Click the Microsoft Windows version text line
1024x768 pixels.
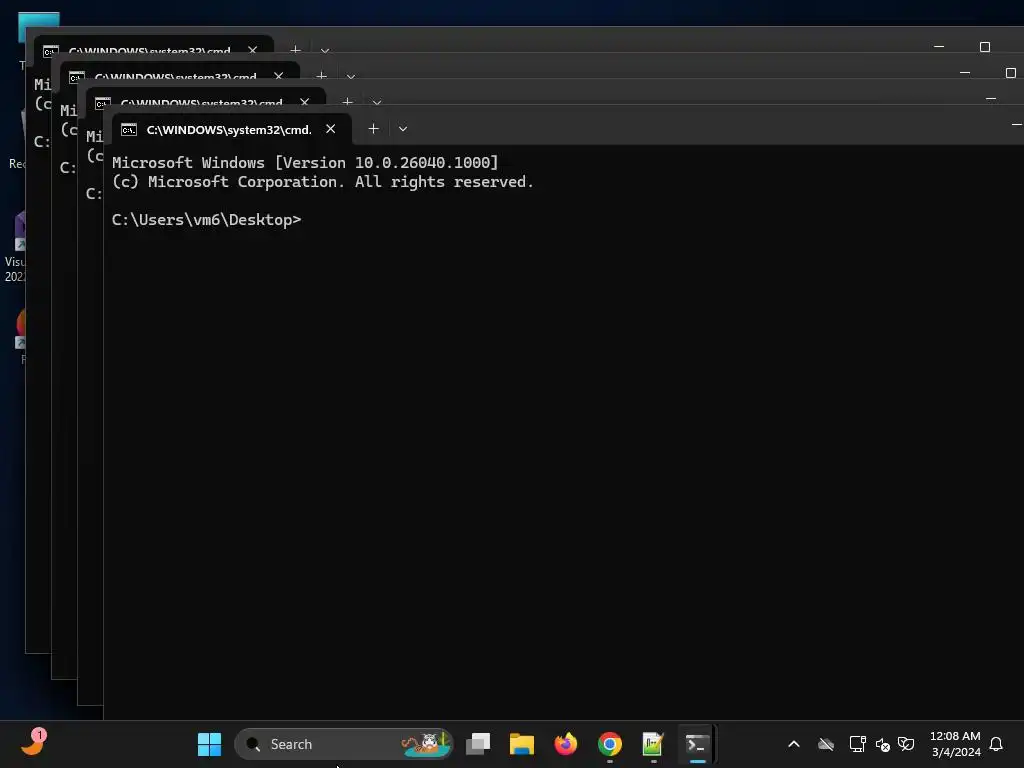pos(305,163)
